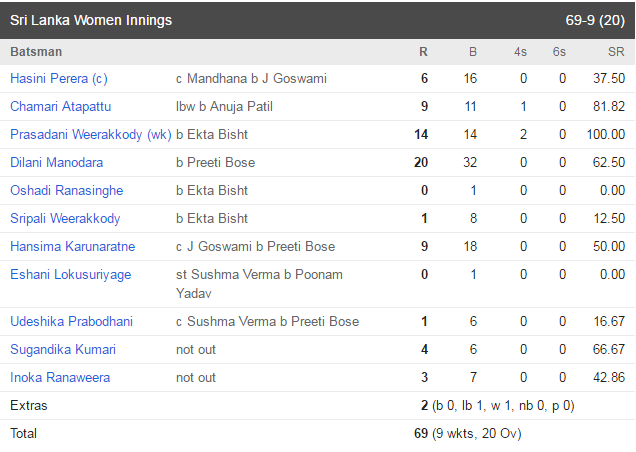Open Sugandika Kumari player page

63,350
